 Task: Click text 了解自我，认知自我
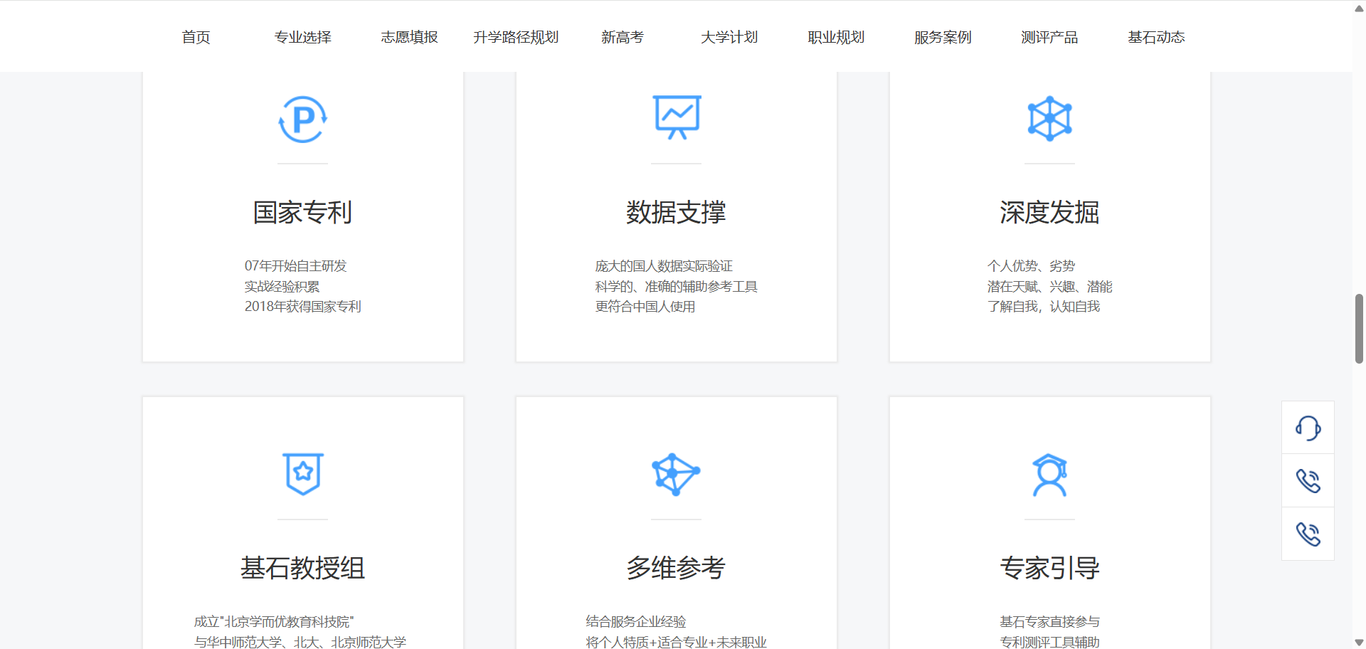click(x=1043, y=306)
